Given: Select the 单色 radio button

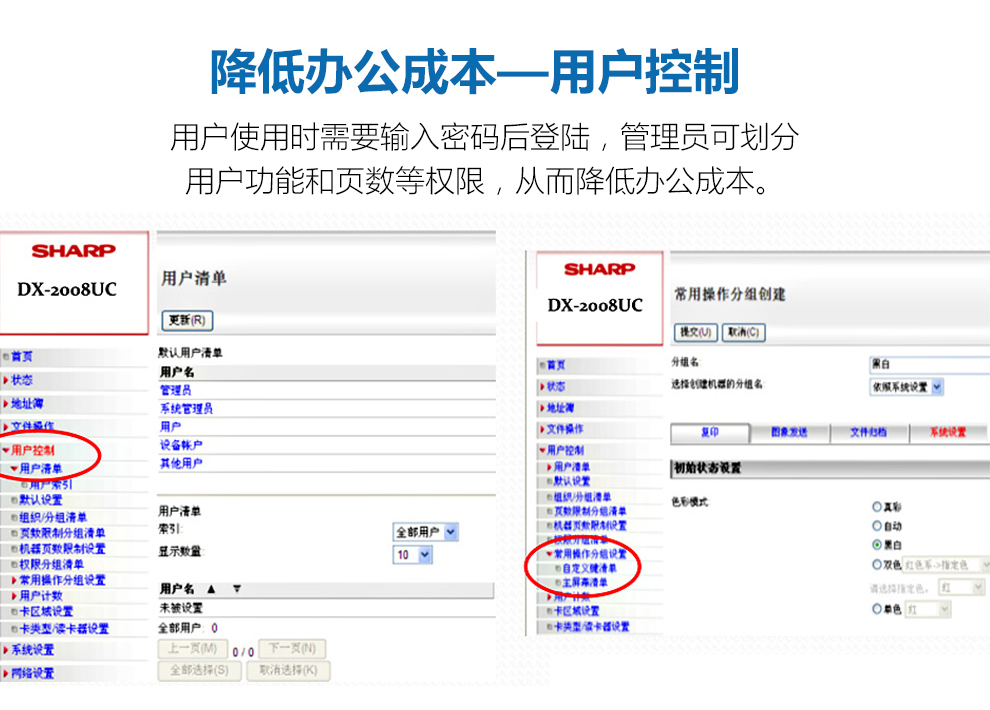Looking at the screenshot, I should (x=877, y=608).
